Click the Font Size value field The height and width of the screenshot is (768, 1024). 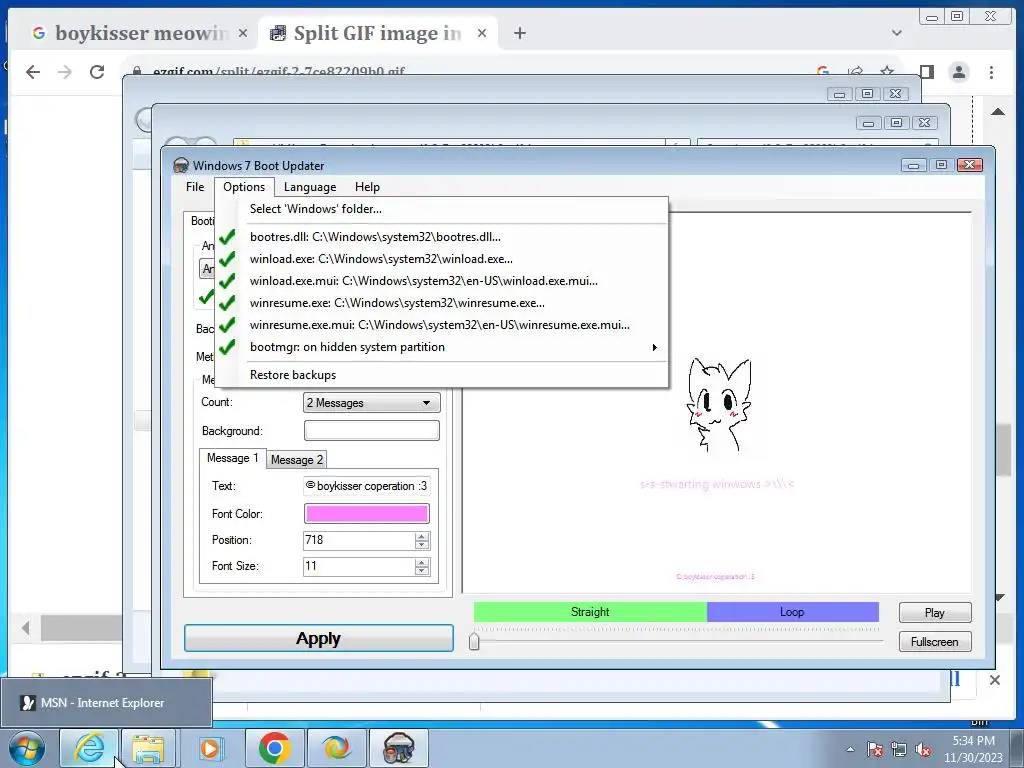pyautogui.click(x=359, y=566)
